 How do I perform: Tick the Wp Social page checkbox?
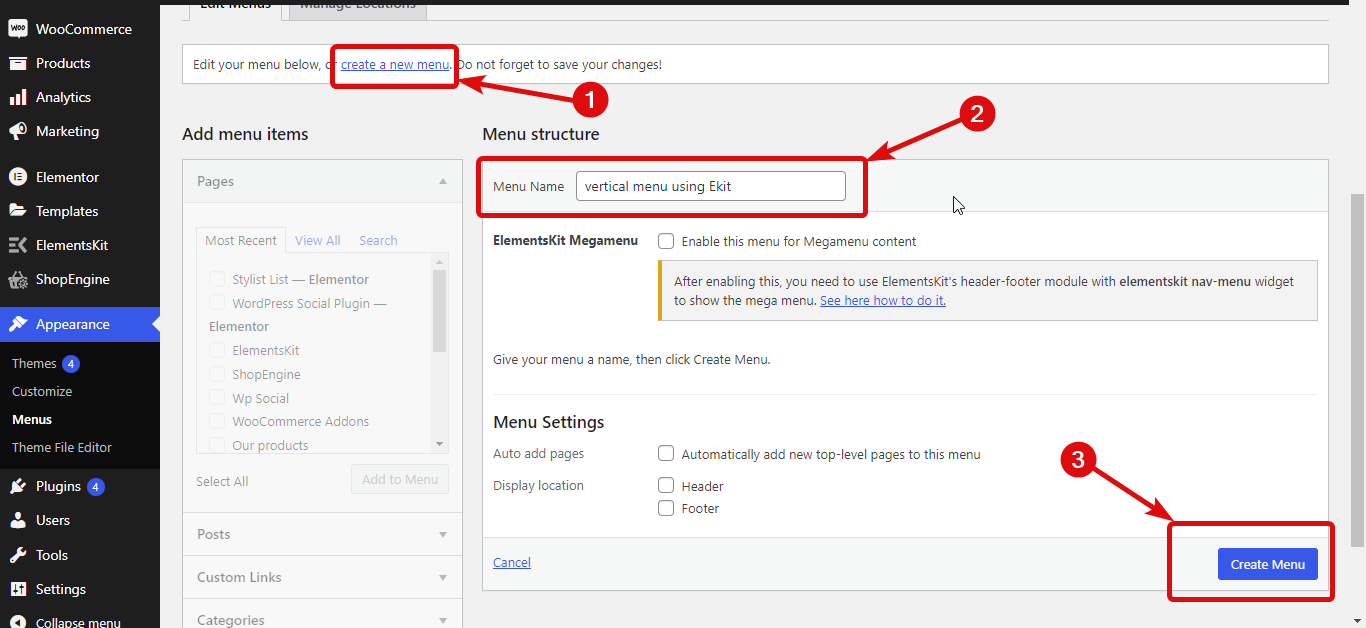click(x=217, y=398)
